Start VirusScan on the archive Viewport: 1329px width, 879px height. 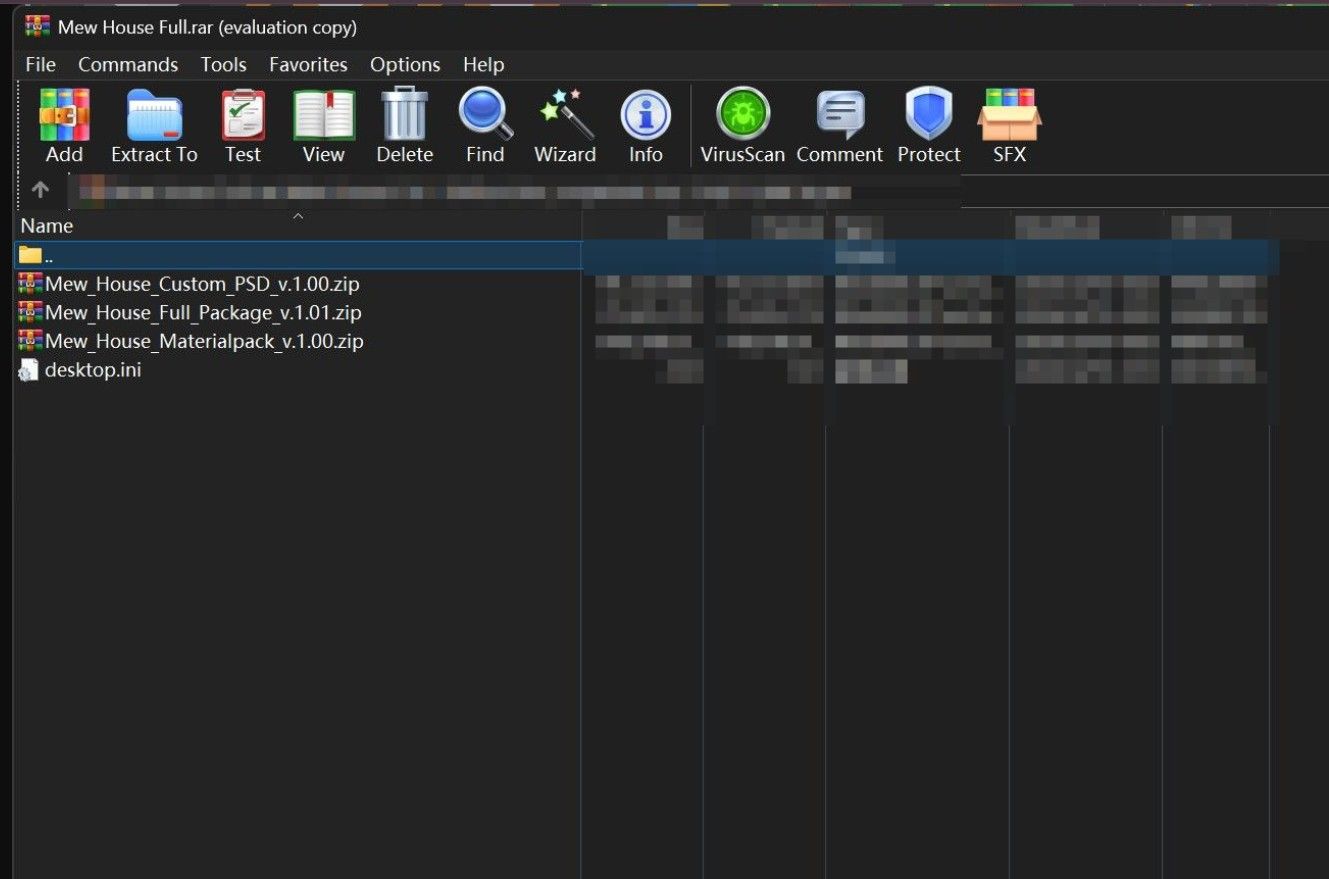743,126
